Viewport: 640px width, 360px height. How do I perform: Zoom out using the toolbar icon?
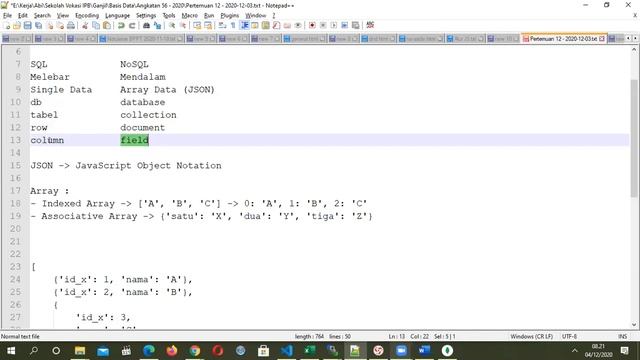[x=182, y=25]
